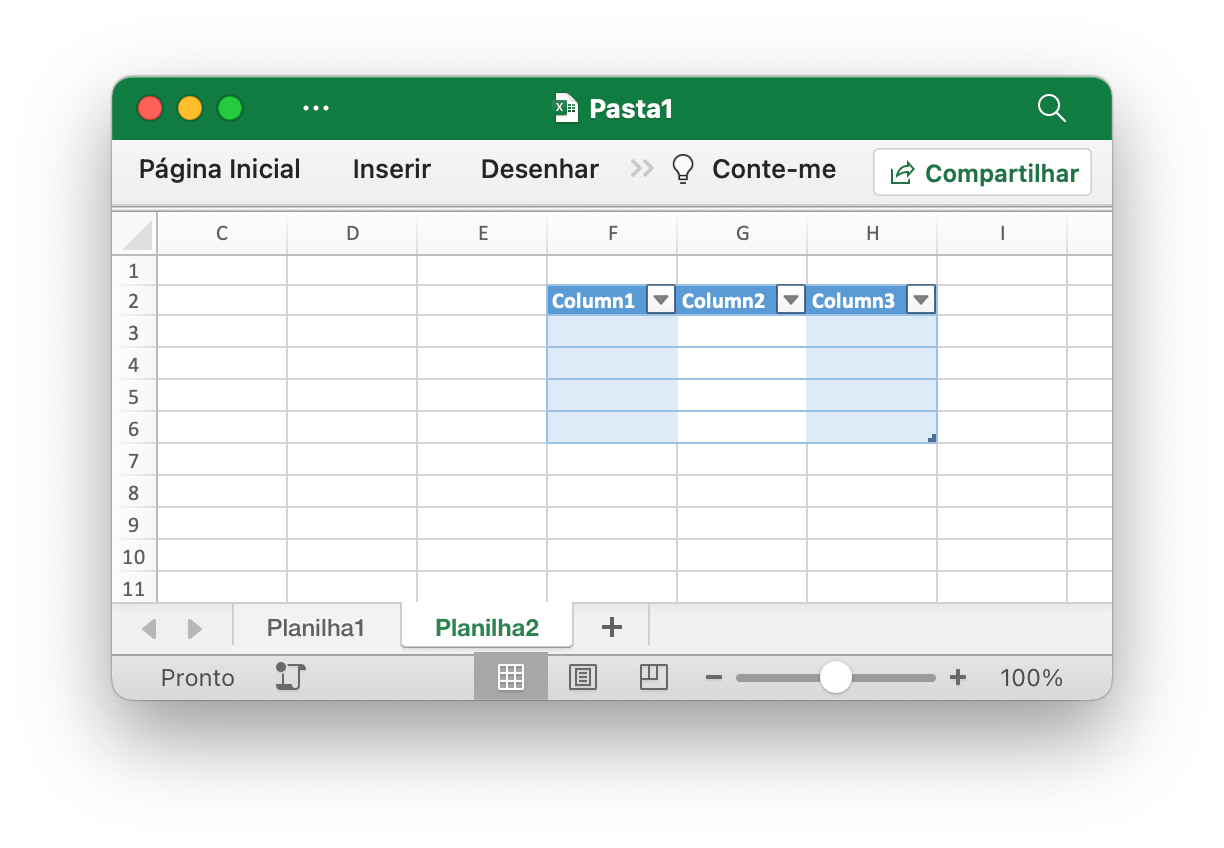Viewport: 1224px width, 848px height.
Task: Open Column1 filter dropdown
Action: pos(661,300)
